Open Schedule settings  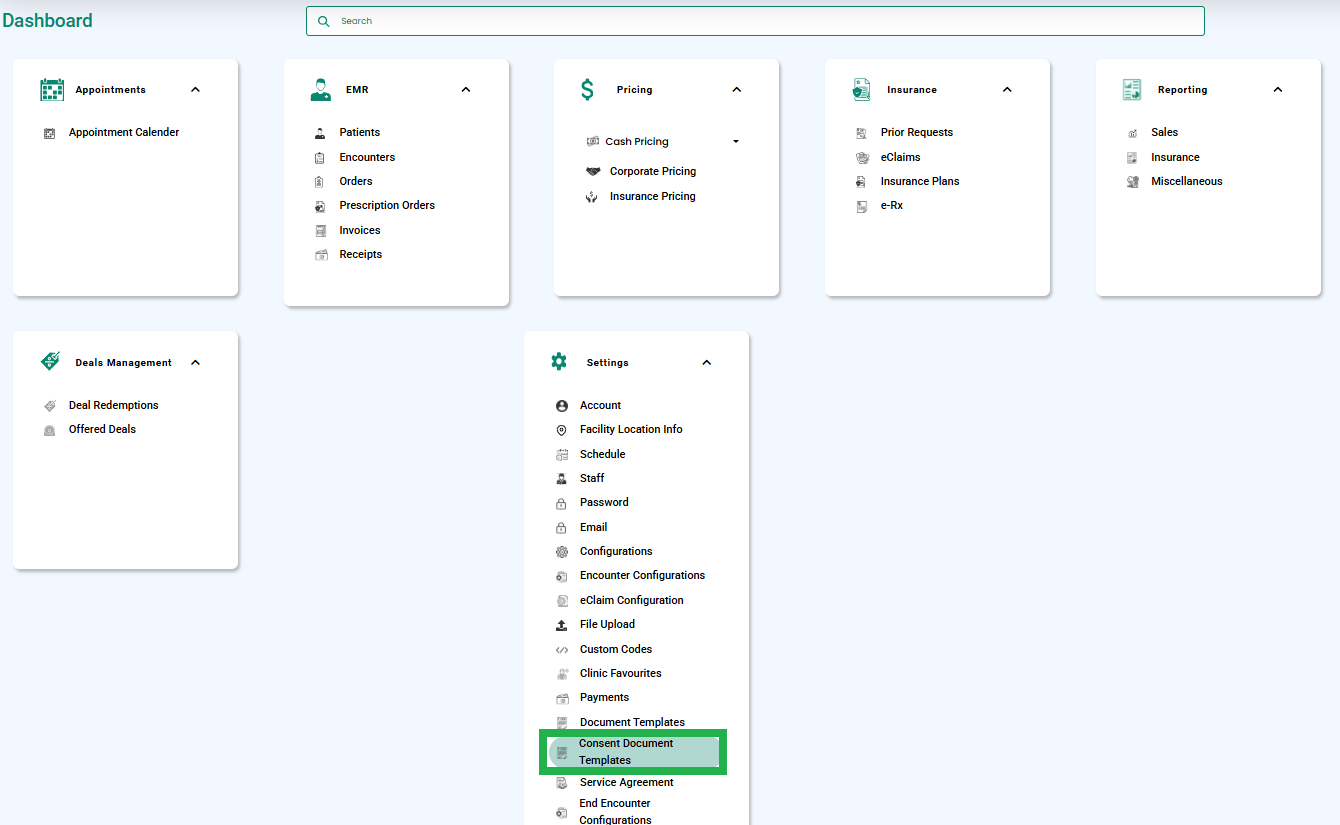click(x=603, y=455)
